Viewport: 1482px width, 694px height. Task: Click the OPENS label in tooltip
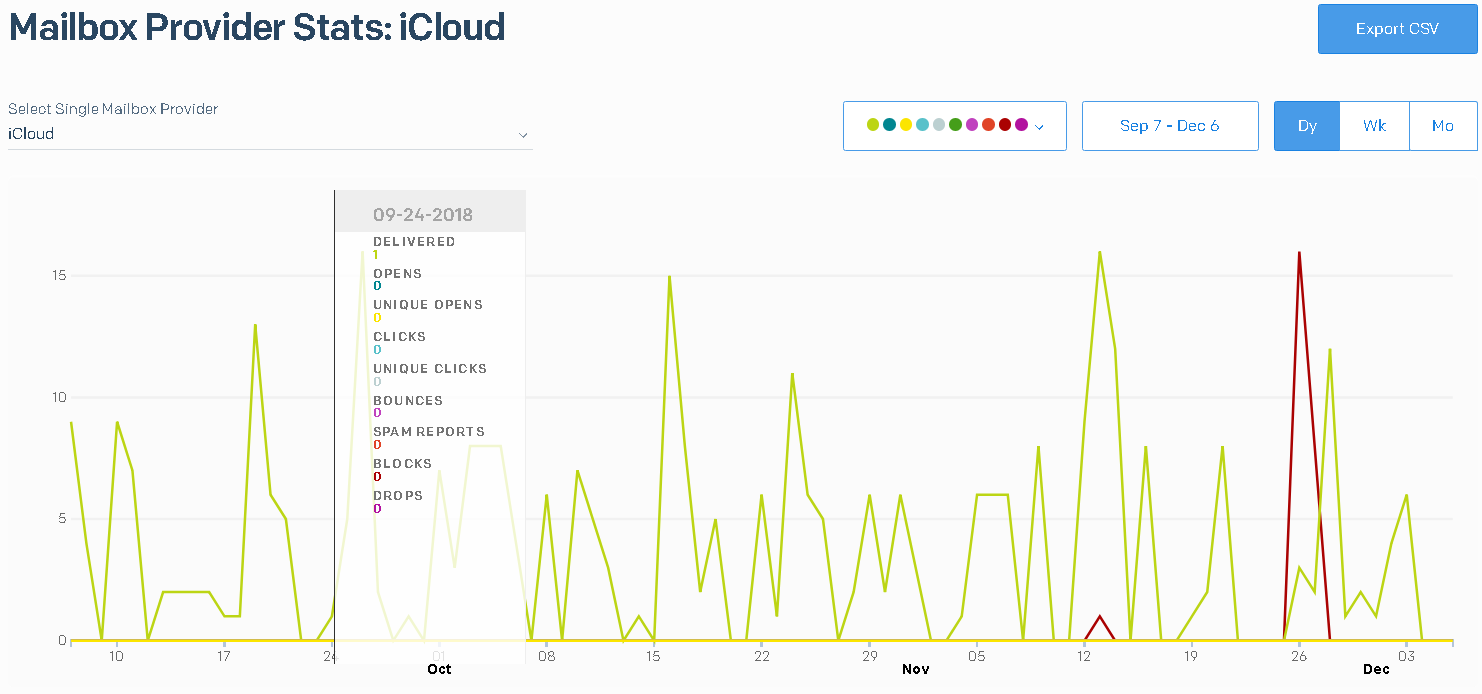397,274
